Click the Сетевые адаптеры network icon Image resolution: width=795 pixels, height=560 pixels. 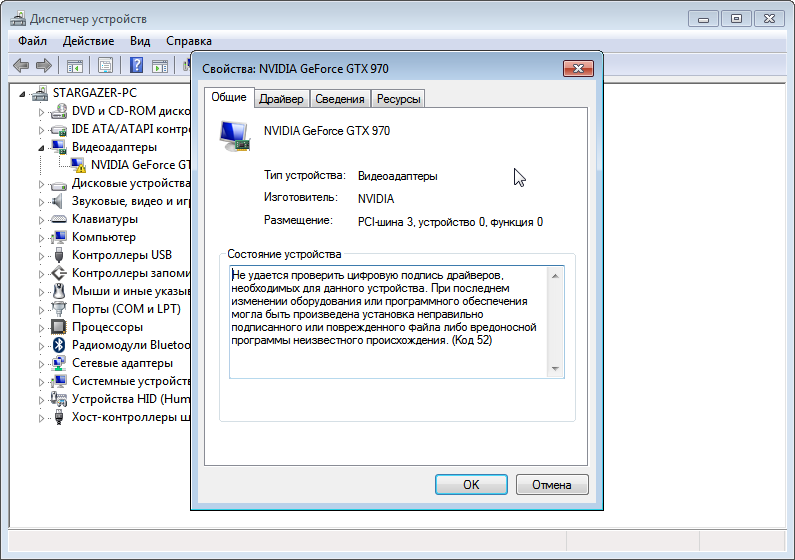(x=59, y=363)
